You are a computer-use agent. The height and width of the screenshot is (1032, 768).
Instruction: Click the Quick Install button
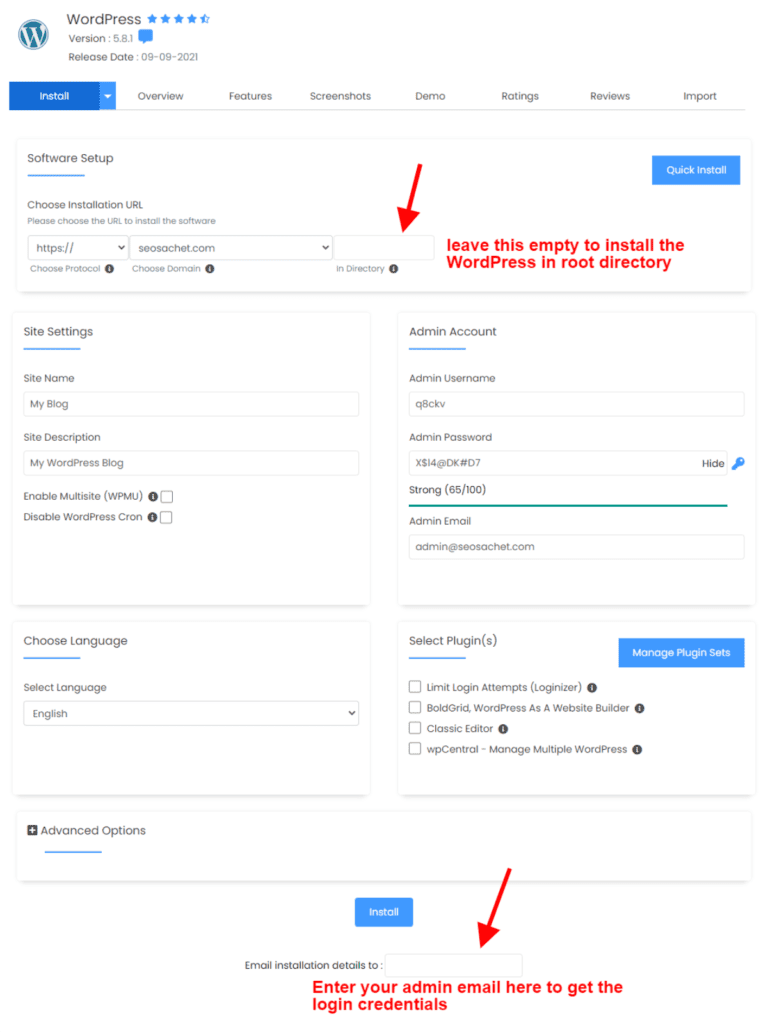point(696,170)
